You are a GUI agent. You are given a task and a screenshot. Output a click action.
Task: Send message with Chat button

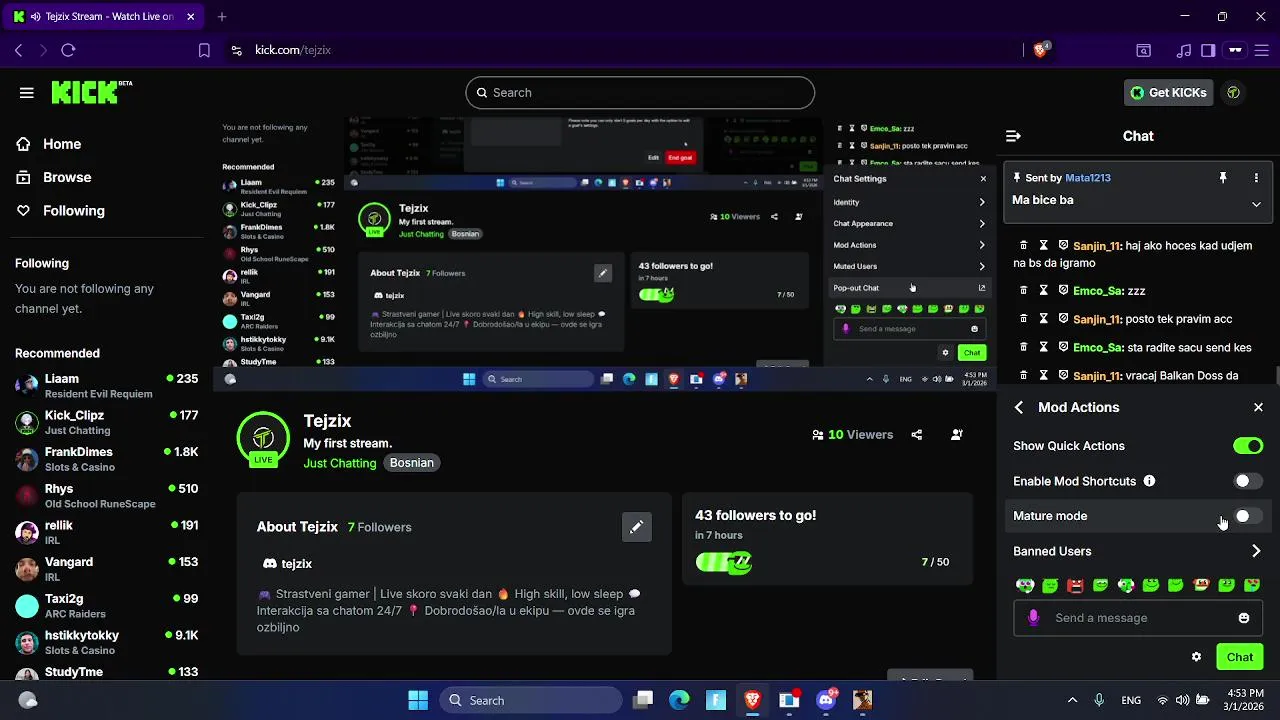pos(1240,657)
